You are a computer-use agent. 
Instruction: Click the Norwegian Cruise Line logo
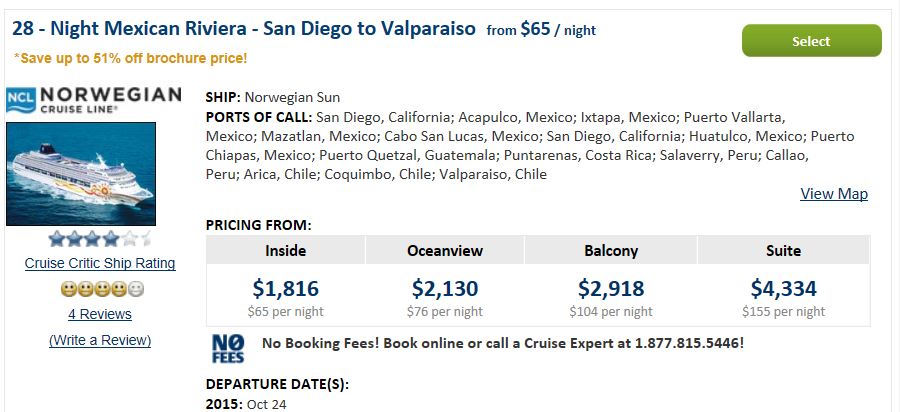tap(94, 100)
